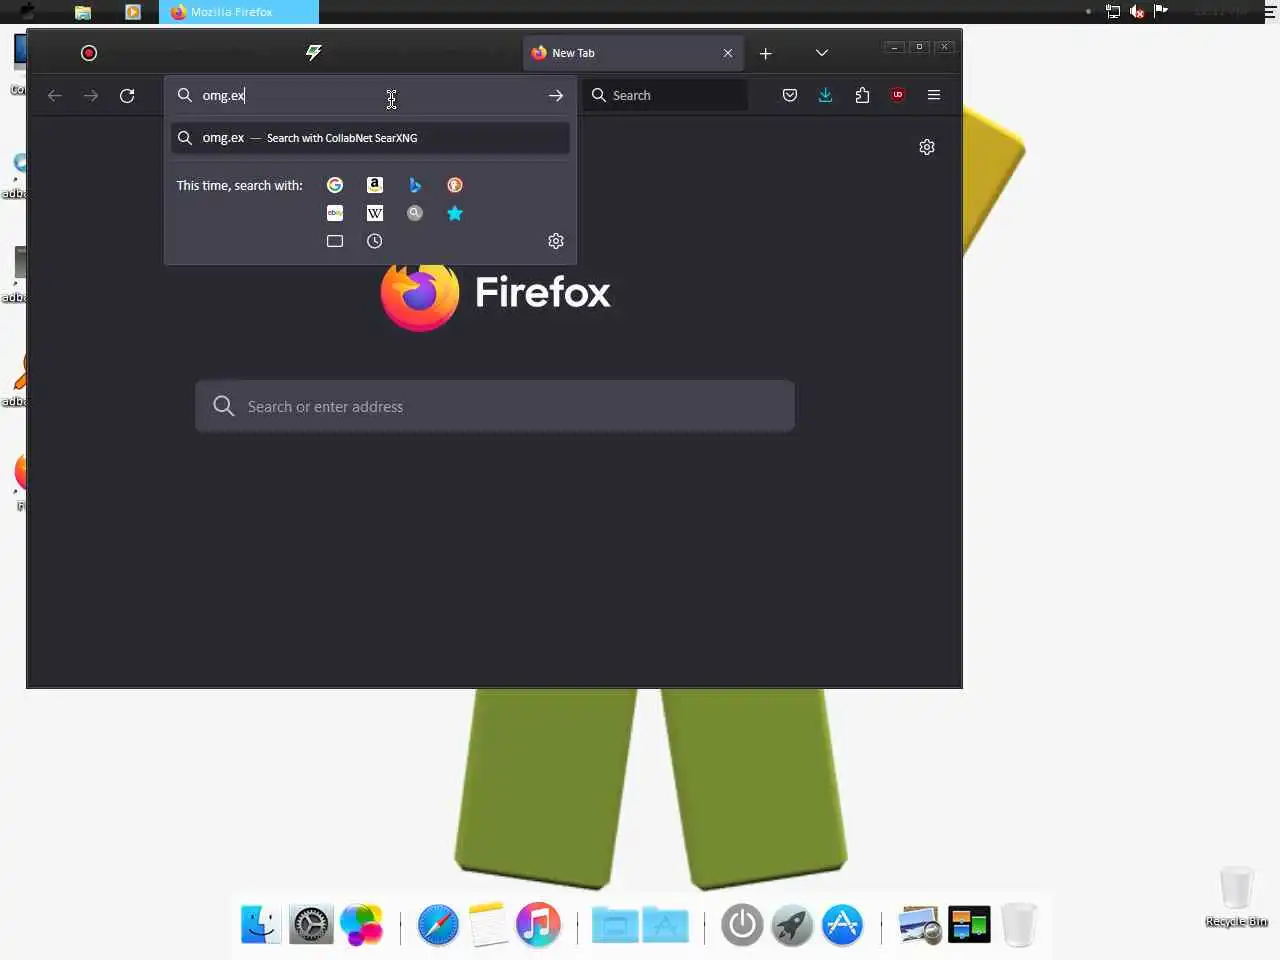Open the Mission Control icon in the dock
Screen dimensions: 1280x960
pyautogui.click(x=969, y=924)
